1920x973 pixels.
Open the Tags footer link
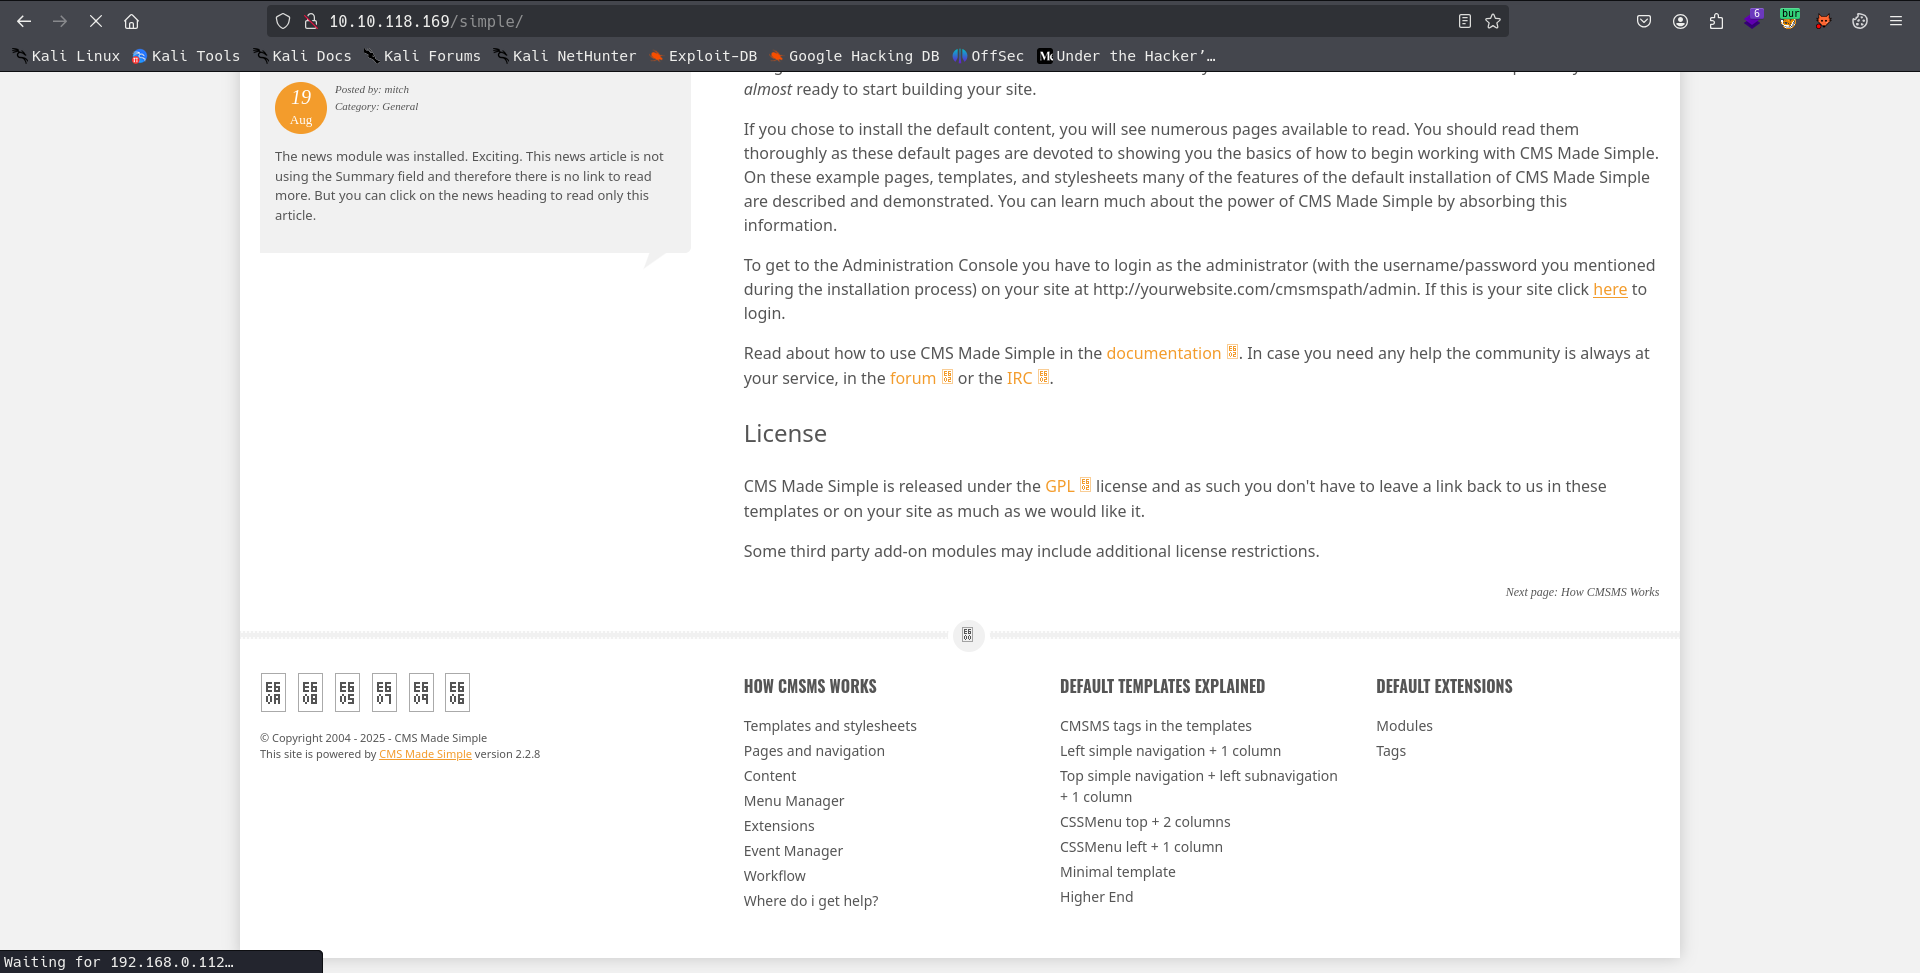(x=1391, y=751)
